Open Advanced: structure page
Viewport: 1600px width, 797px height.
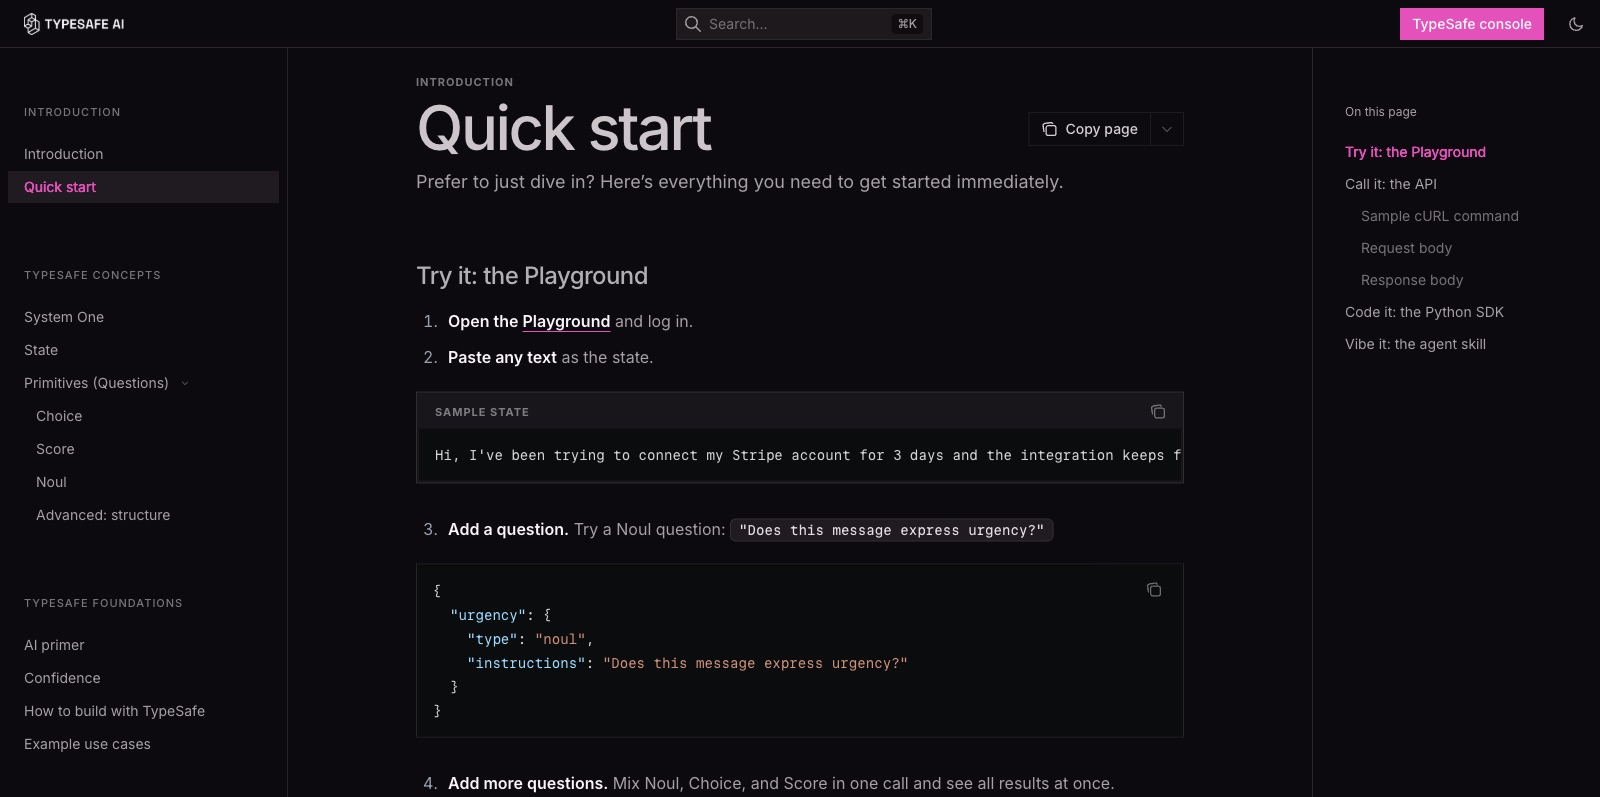click(x=103, y=515)
